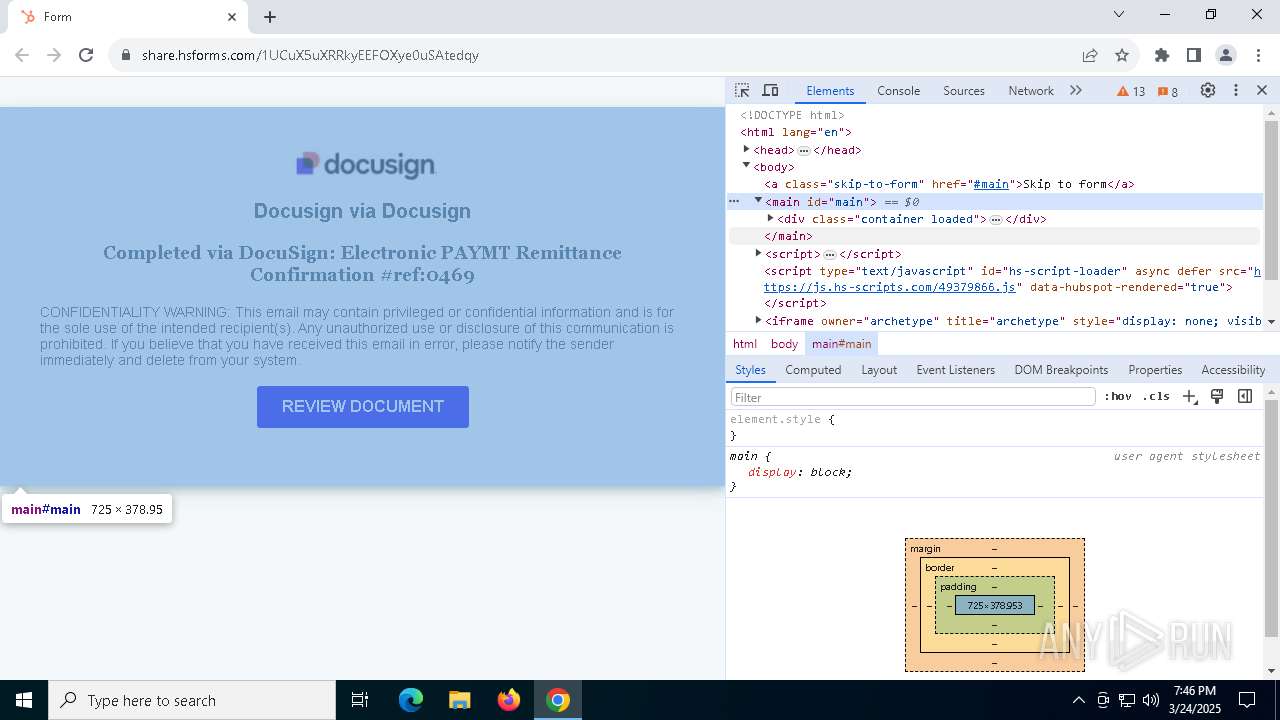Open the Extensions puzzle icon
The image size is (1280, 720).
point(1162,55)
